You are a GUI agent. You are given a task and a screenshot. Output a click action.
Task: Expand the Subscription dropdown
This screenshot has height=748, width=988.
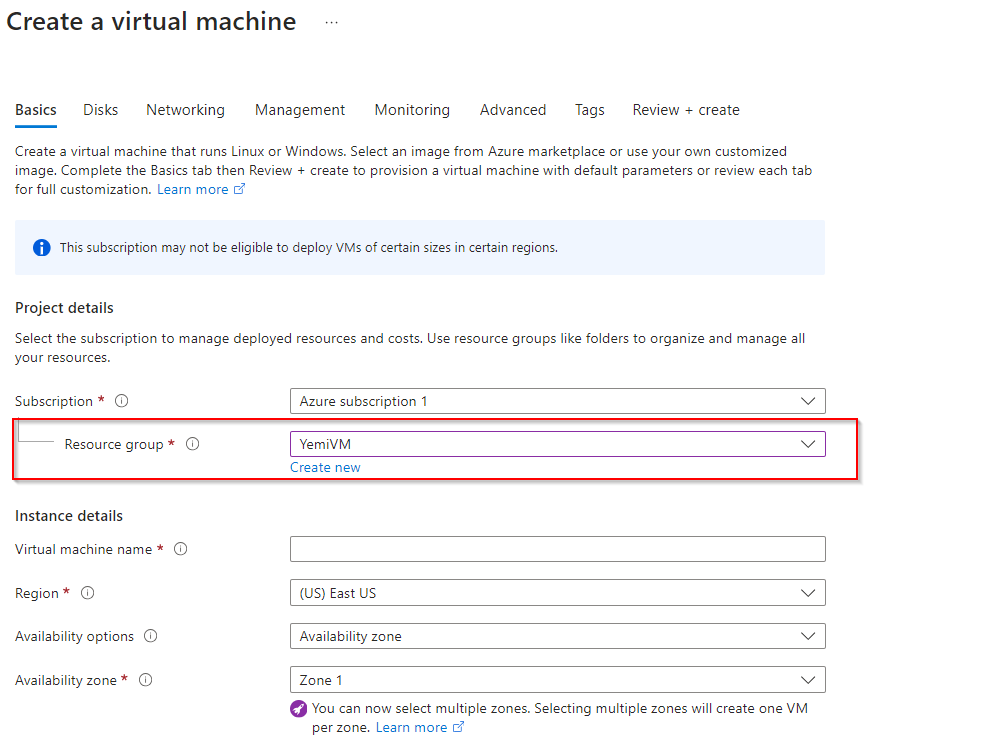coord(557,401)
